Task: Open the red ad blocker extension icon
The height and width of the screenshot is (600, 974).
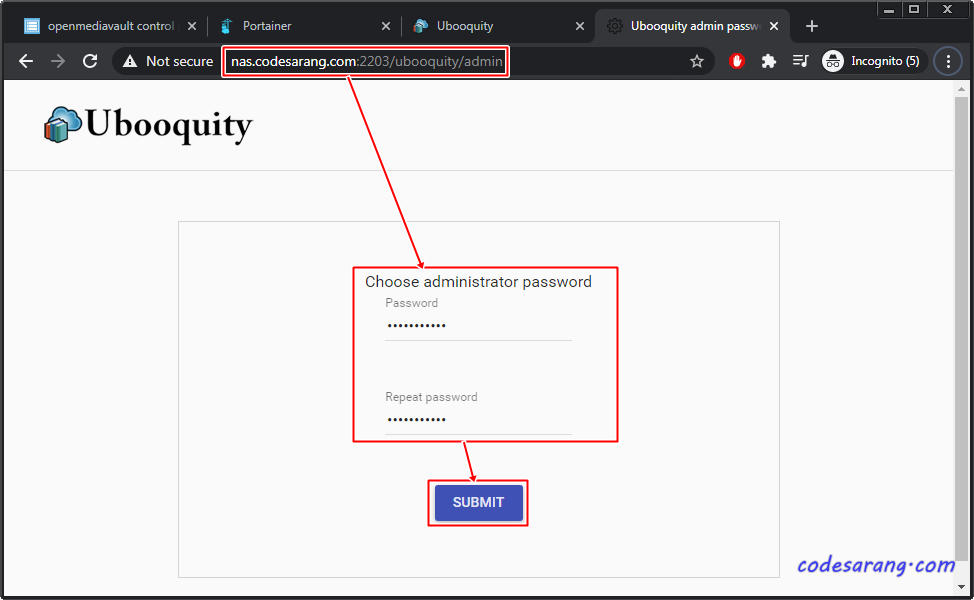Action: coord(737,61)
